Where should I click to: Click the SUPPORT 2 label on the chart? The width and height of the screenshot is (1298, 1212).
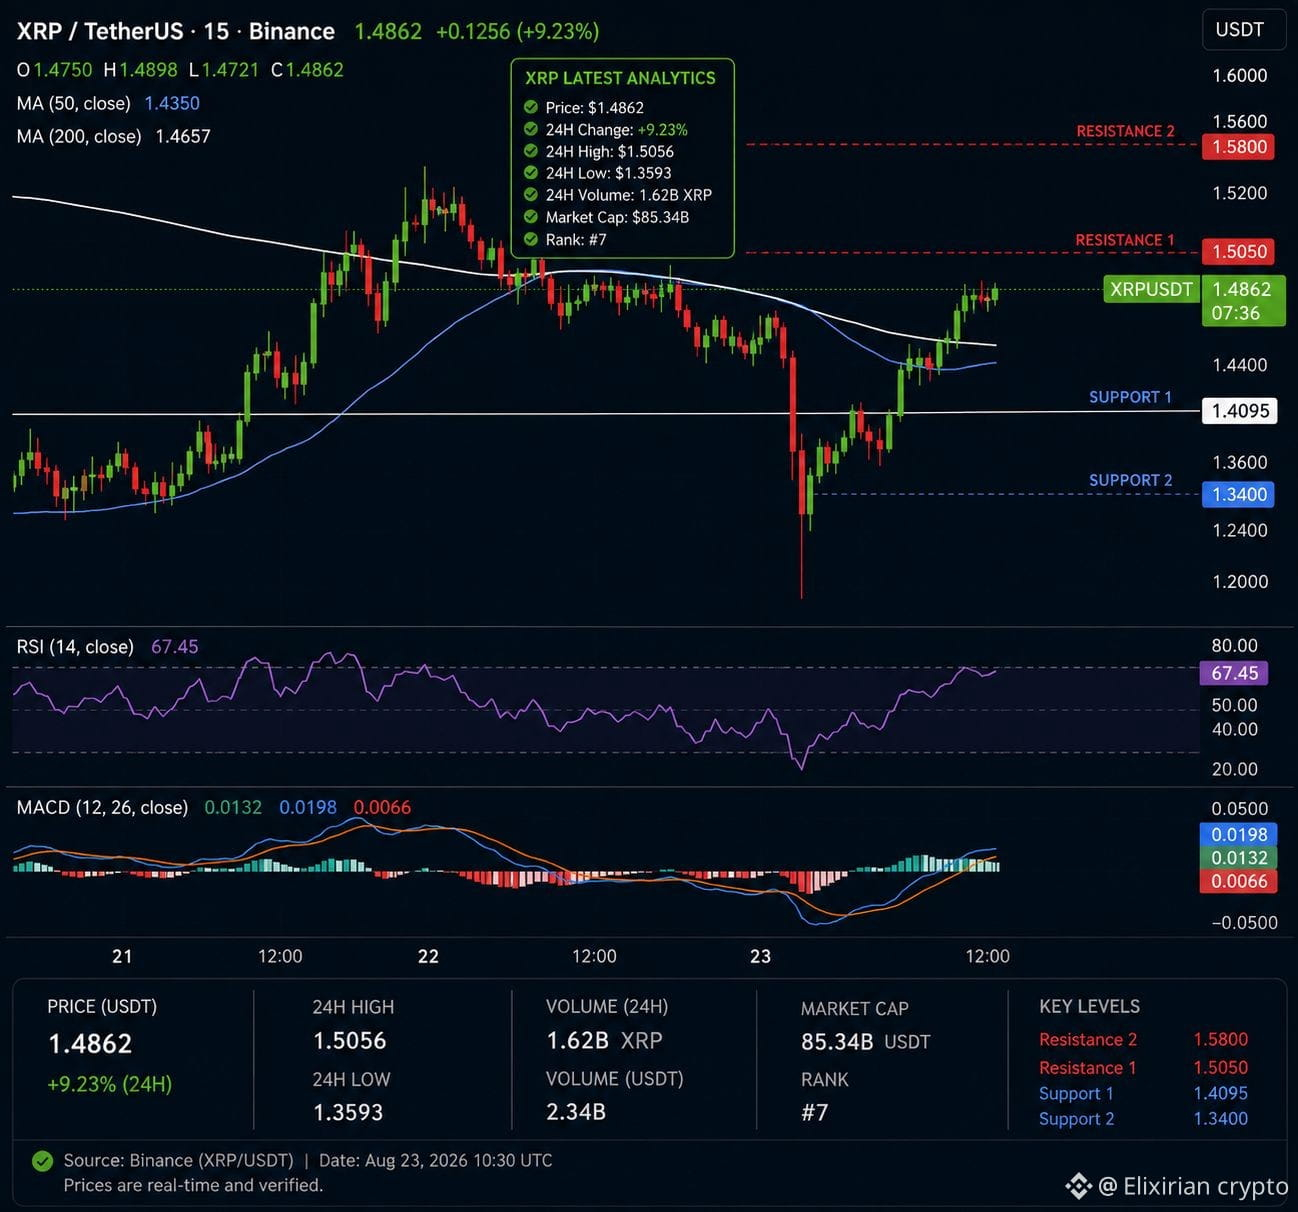tap(1130, 480)
